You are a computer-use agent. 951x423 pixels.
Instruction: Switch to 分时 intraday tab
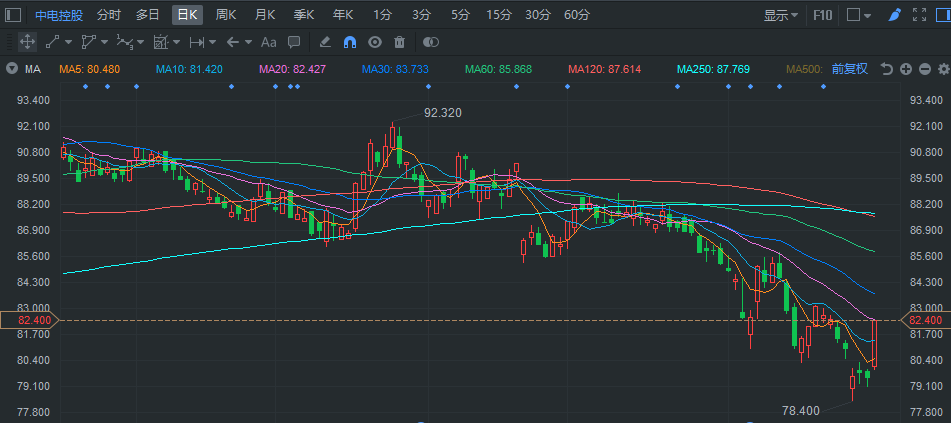tap(109, 15)
